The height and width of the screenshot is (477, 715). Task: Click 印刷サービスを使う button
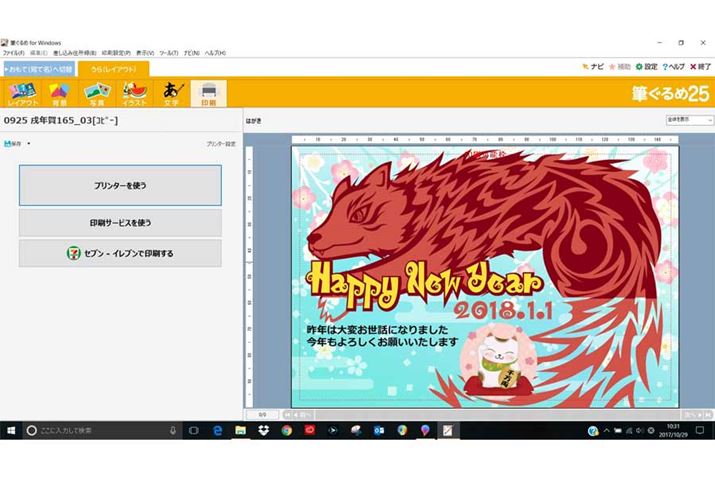[x=120, y=223]
